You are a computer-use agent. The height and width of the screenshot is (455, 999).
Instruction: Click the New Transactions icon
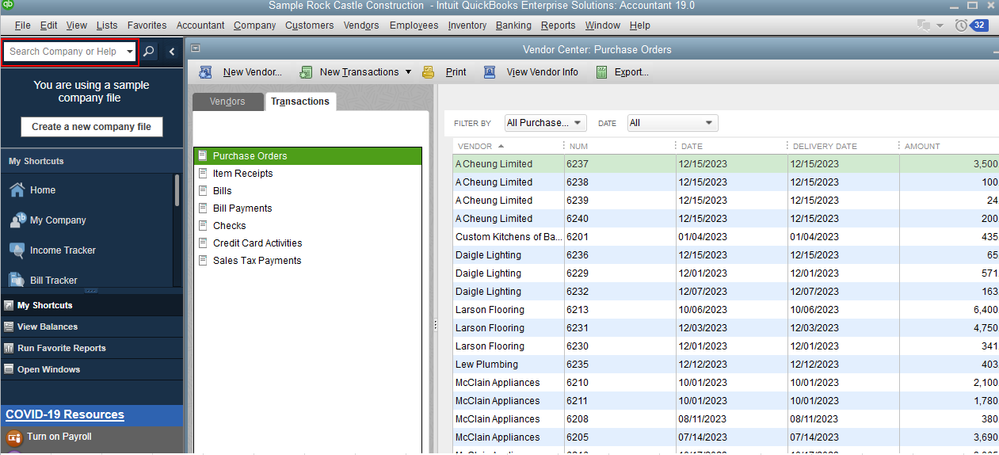[x=306, y=72]
